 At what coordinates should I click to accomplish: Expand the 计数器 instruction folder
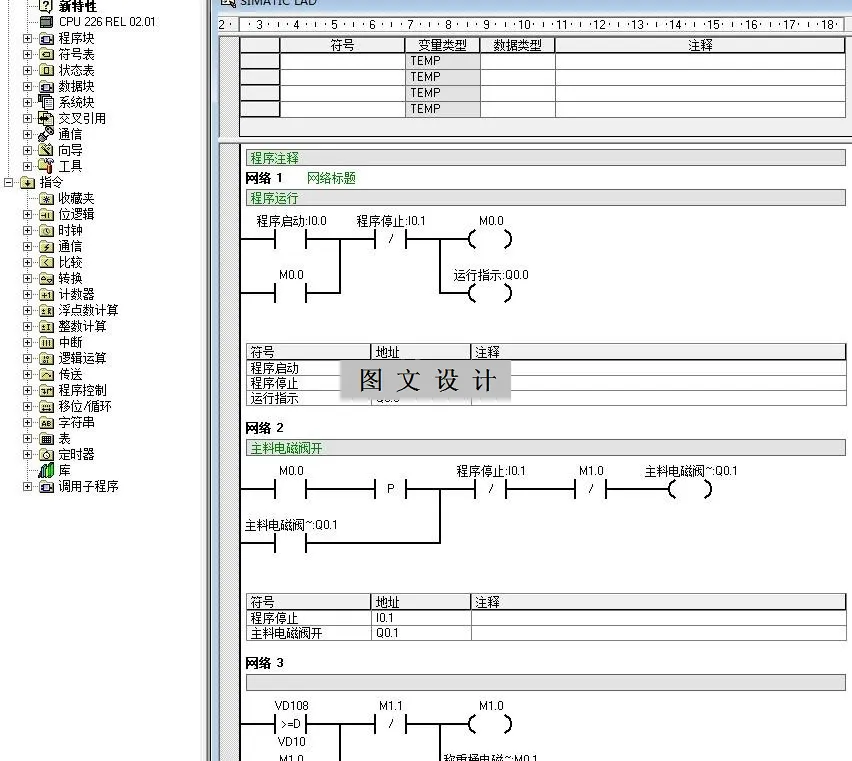point(28,294)
